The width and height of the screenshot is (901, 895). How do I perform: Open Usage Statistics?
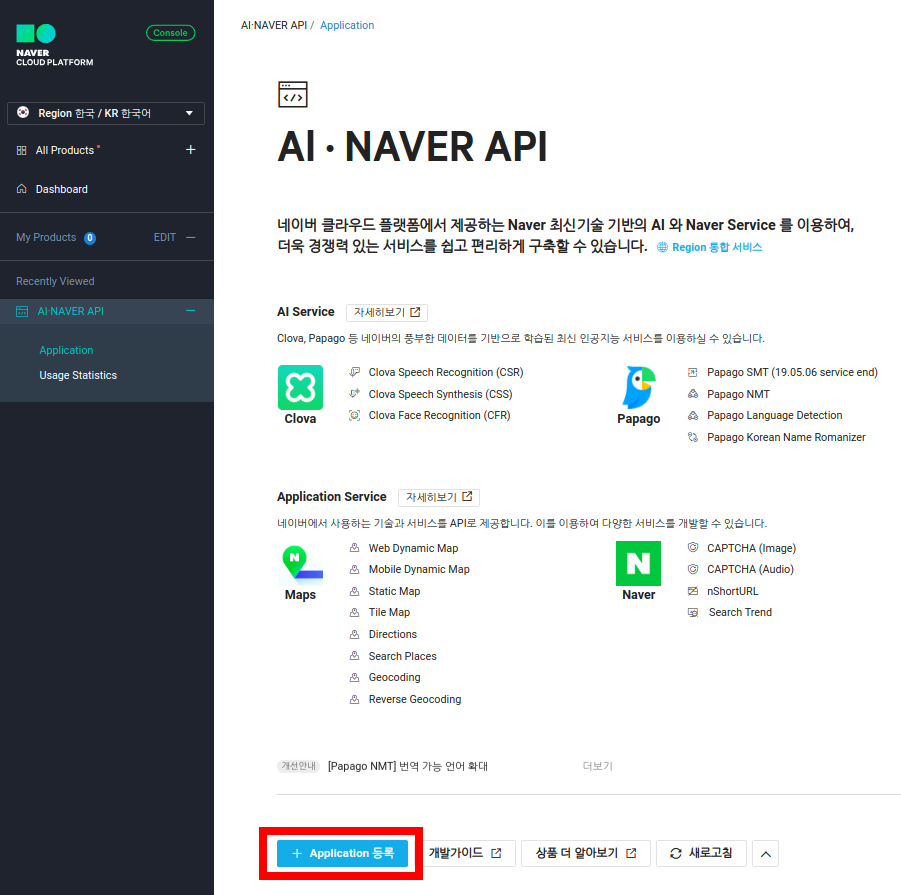[x=78, y=375]
